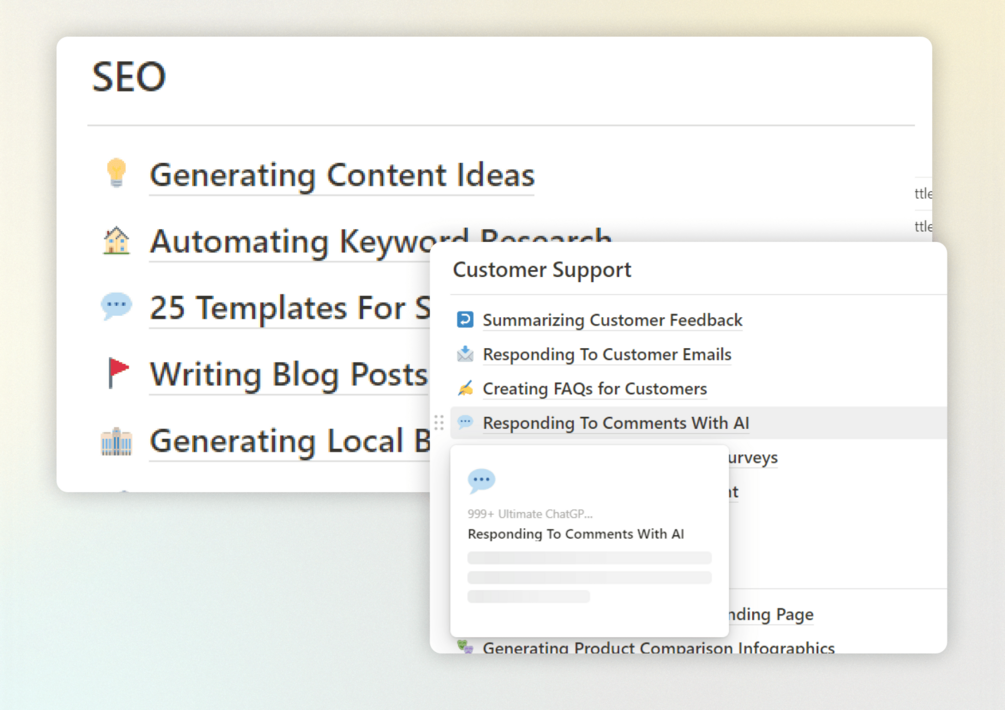Open Summarizing Customer Feedback link
This screenshot has width=1005, height=710.
click(612, 320)
